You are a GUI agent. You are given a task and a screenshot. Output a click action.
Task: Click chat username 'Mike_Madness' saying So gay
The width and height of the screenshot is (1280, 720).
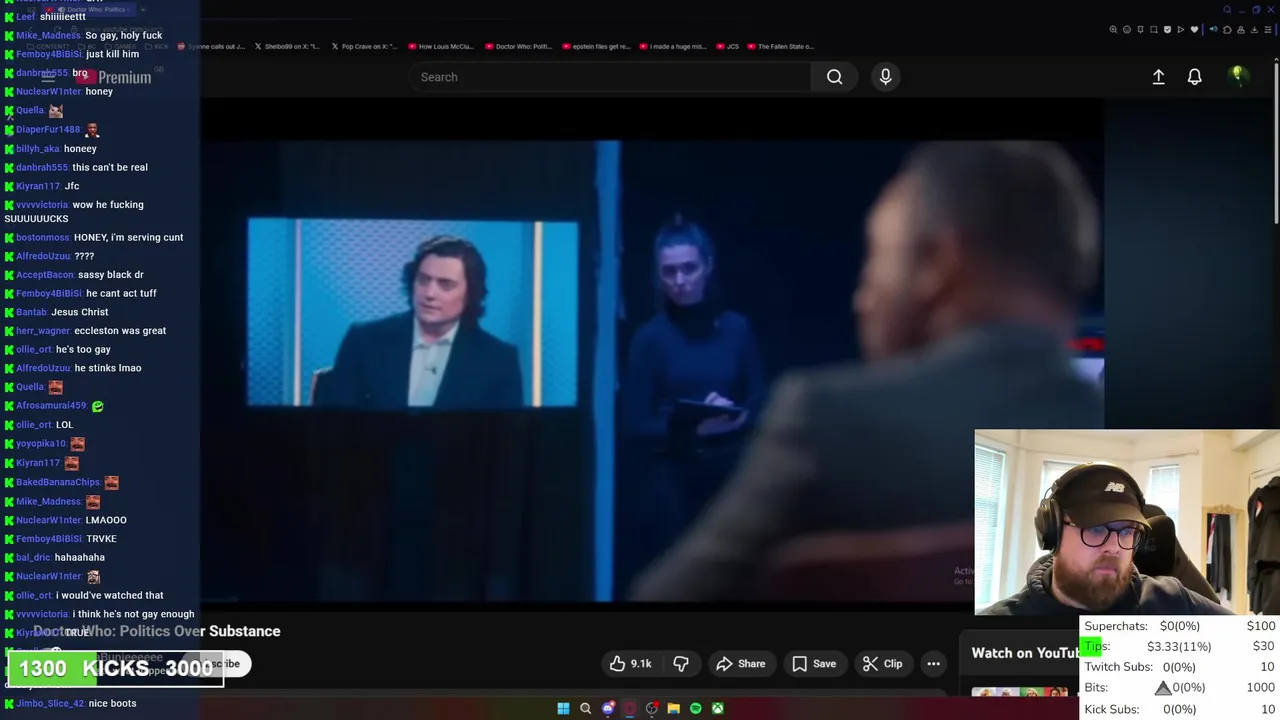click(48, 35)
